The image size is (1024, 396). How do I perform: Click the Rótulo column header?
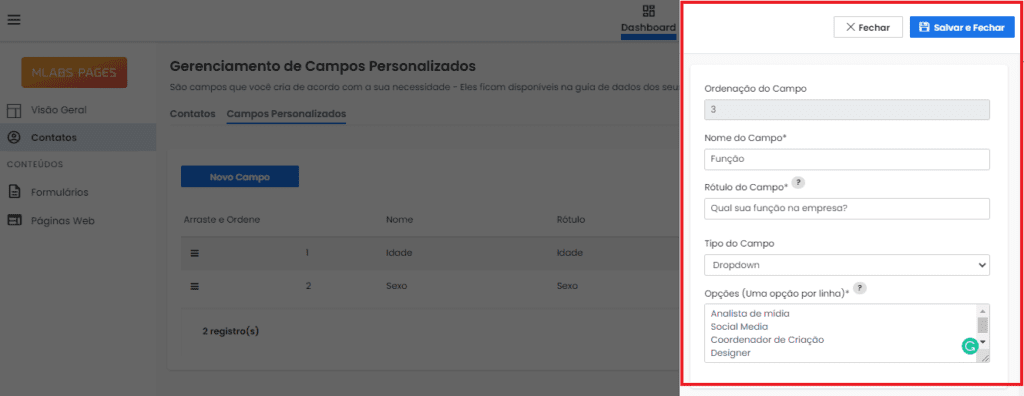pos(571,219)
